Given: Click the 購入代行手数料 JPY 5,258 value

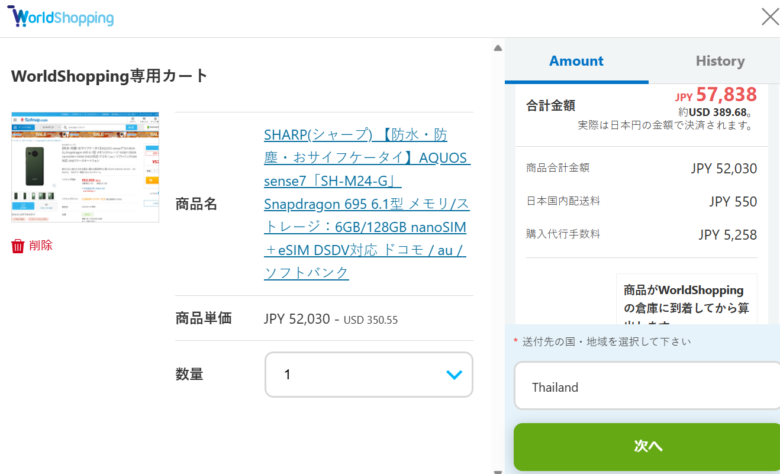Looking at the screenshot, I should pyautogui.click(x=727, y=235).
